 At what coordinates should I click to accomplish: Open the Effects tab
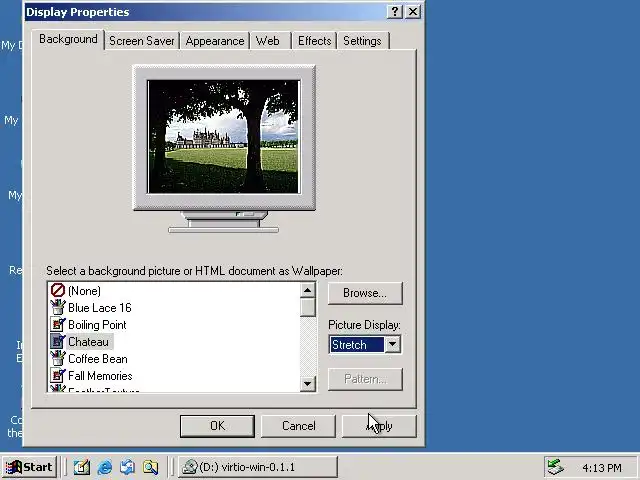coord(314,41)
